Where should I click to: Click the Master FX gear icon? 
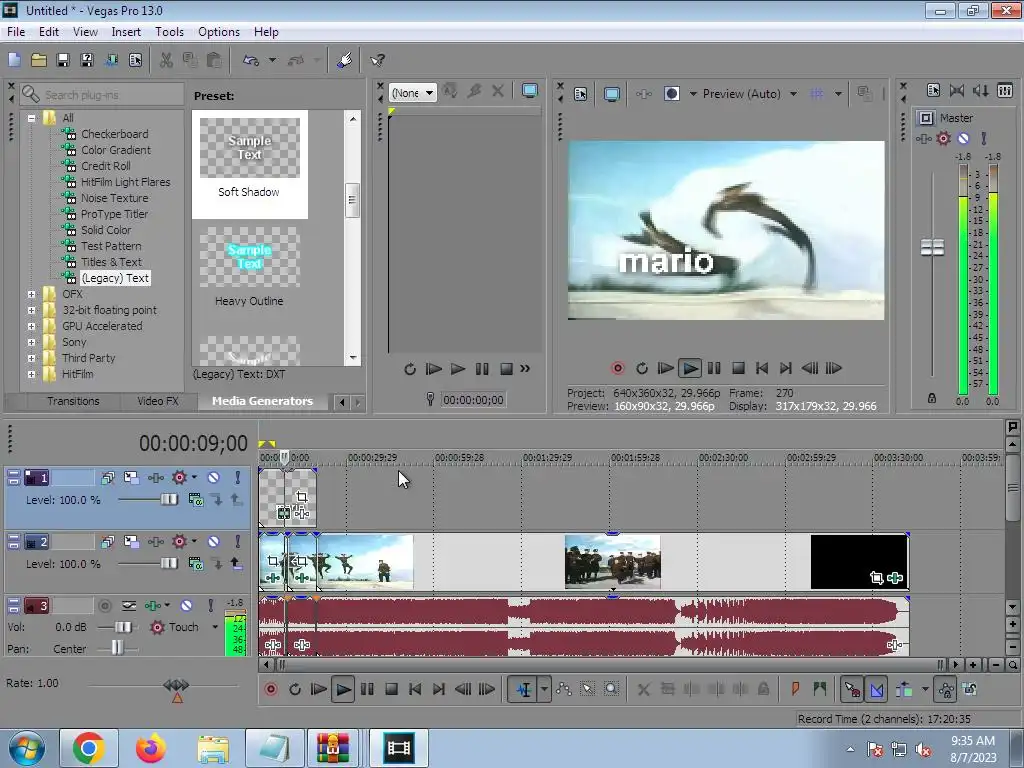pos(943,138)
